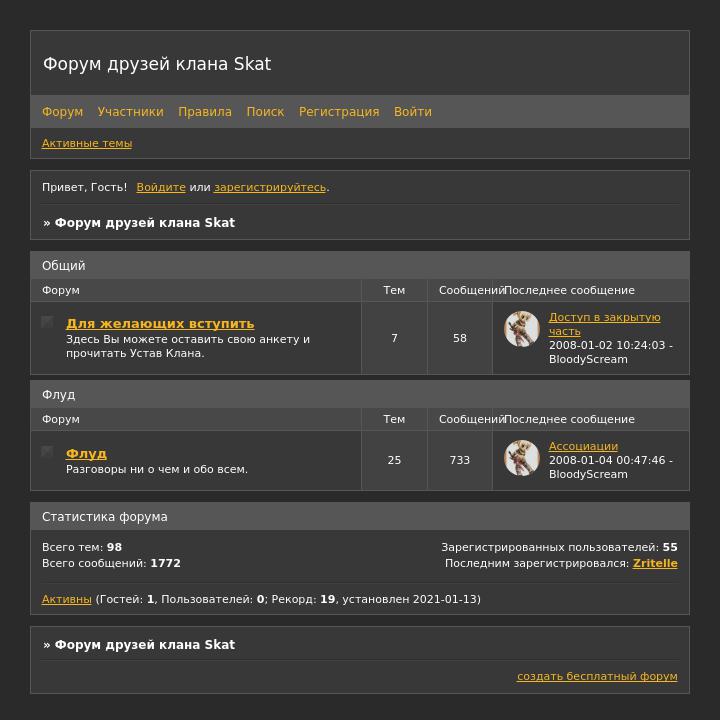Open the Правила menu item
This screenshot has height=720, width=720.
(205, 112)
